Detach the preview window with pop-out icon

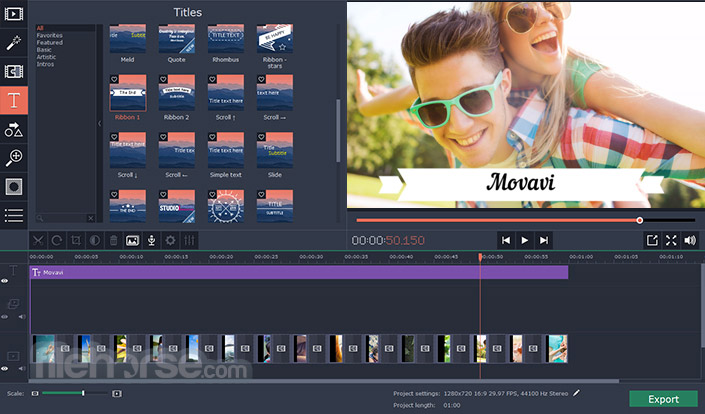click(652, 240)
